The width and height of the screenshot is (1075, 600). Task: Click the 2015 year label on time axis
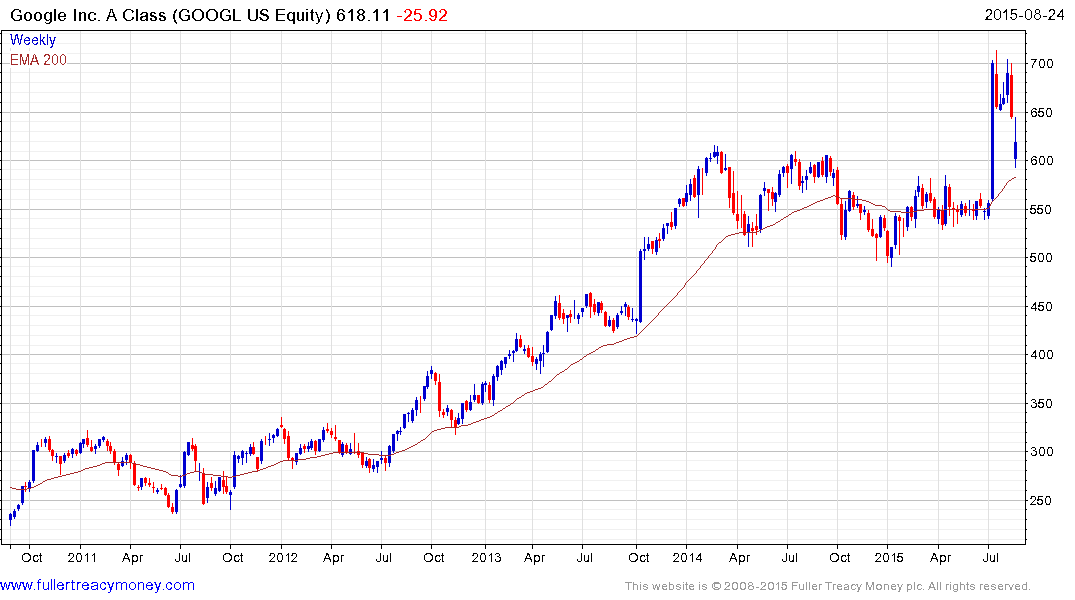point(889,557)
